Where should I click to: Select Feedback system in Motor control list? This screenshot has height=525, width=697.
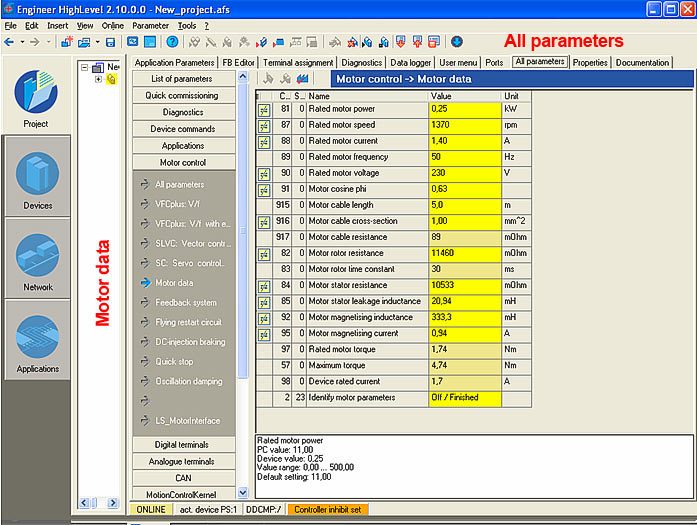(186, 302)
